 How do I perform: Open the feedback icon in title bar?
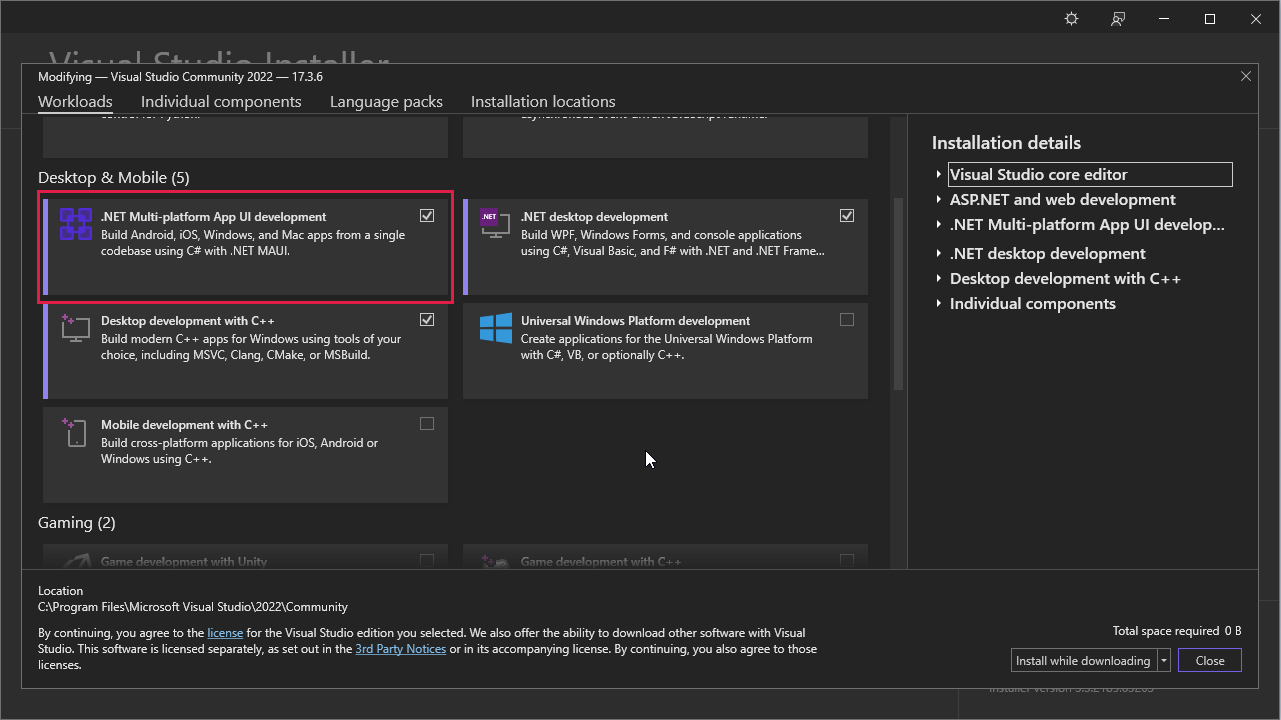click(x=1118, y=19)
